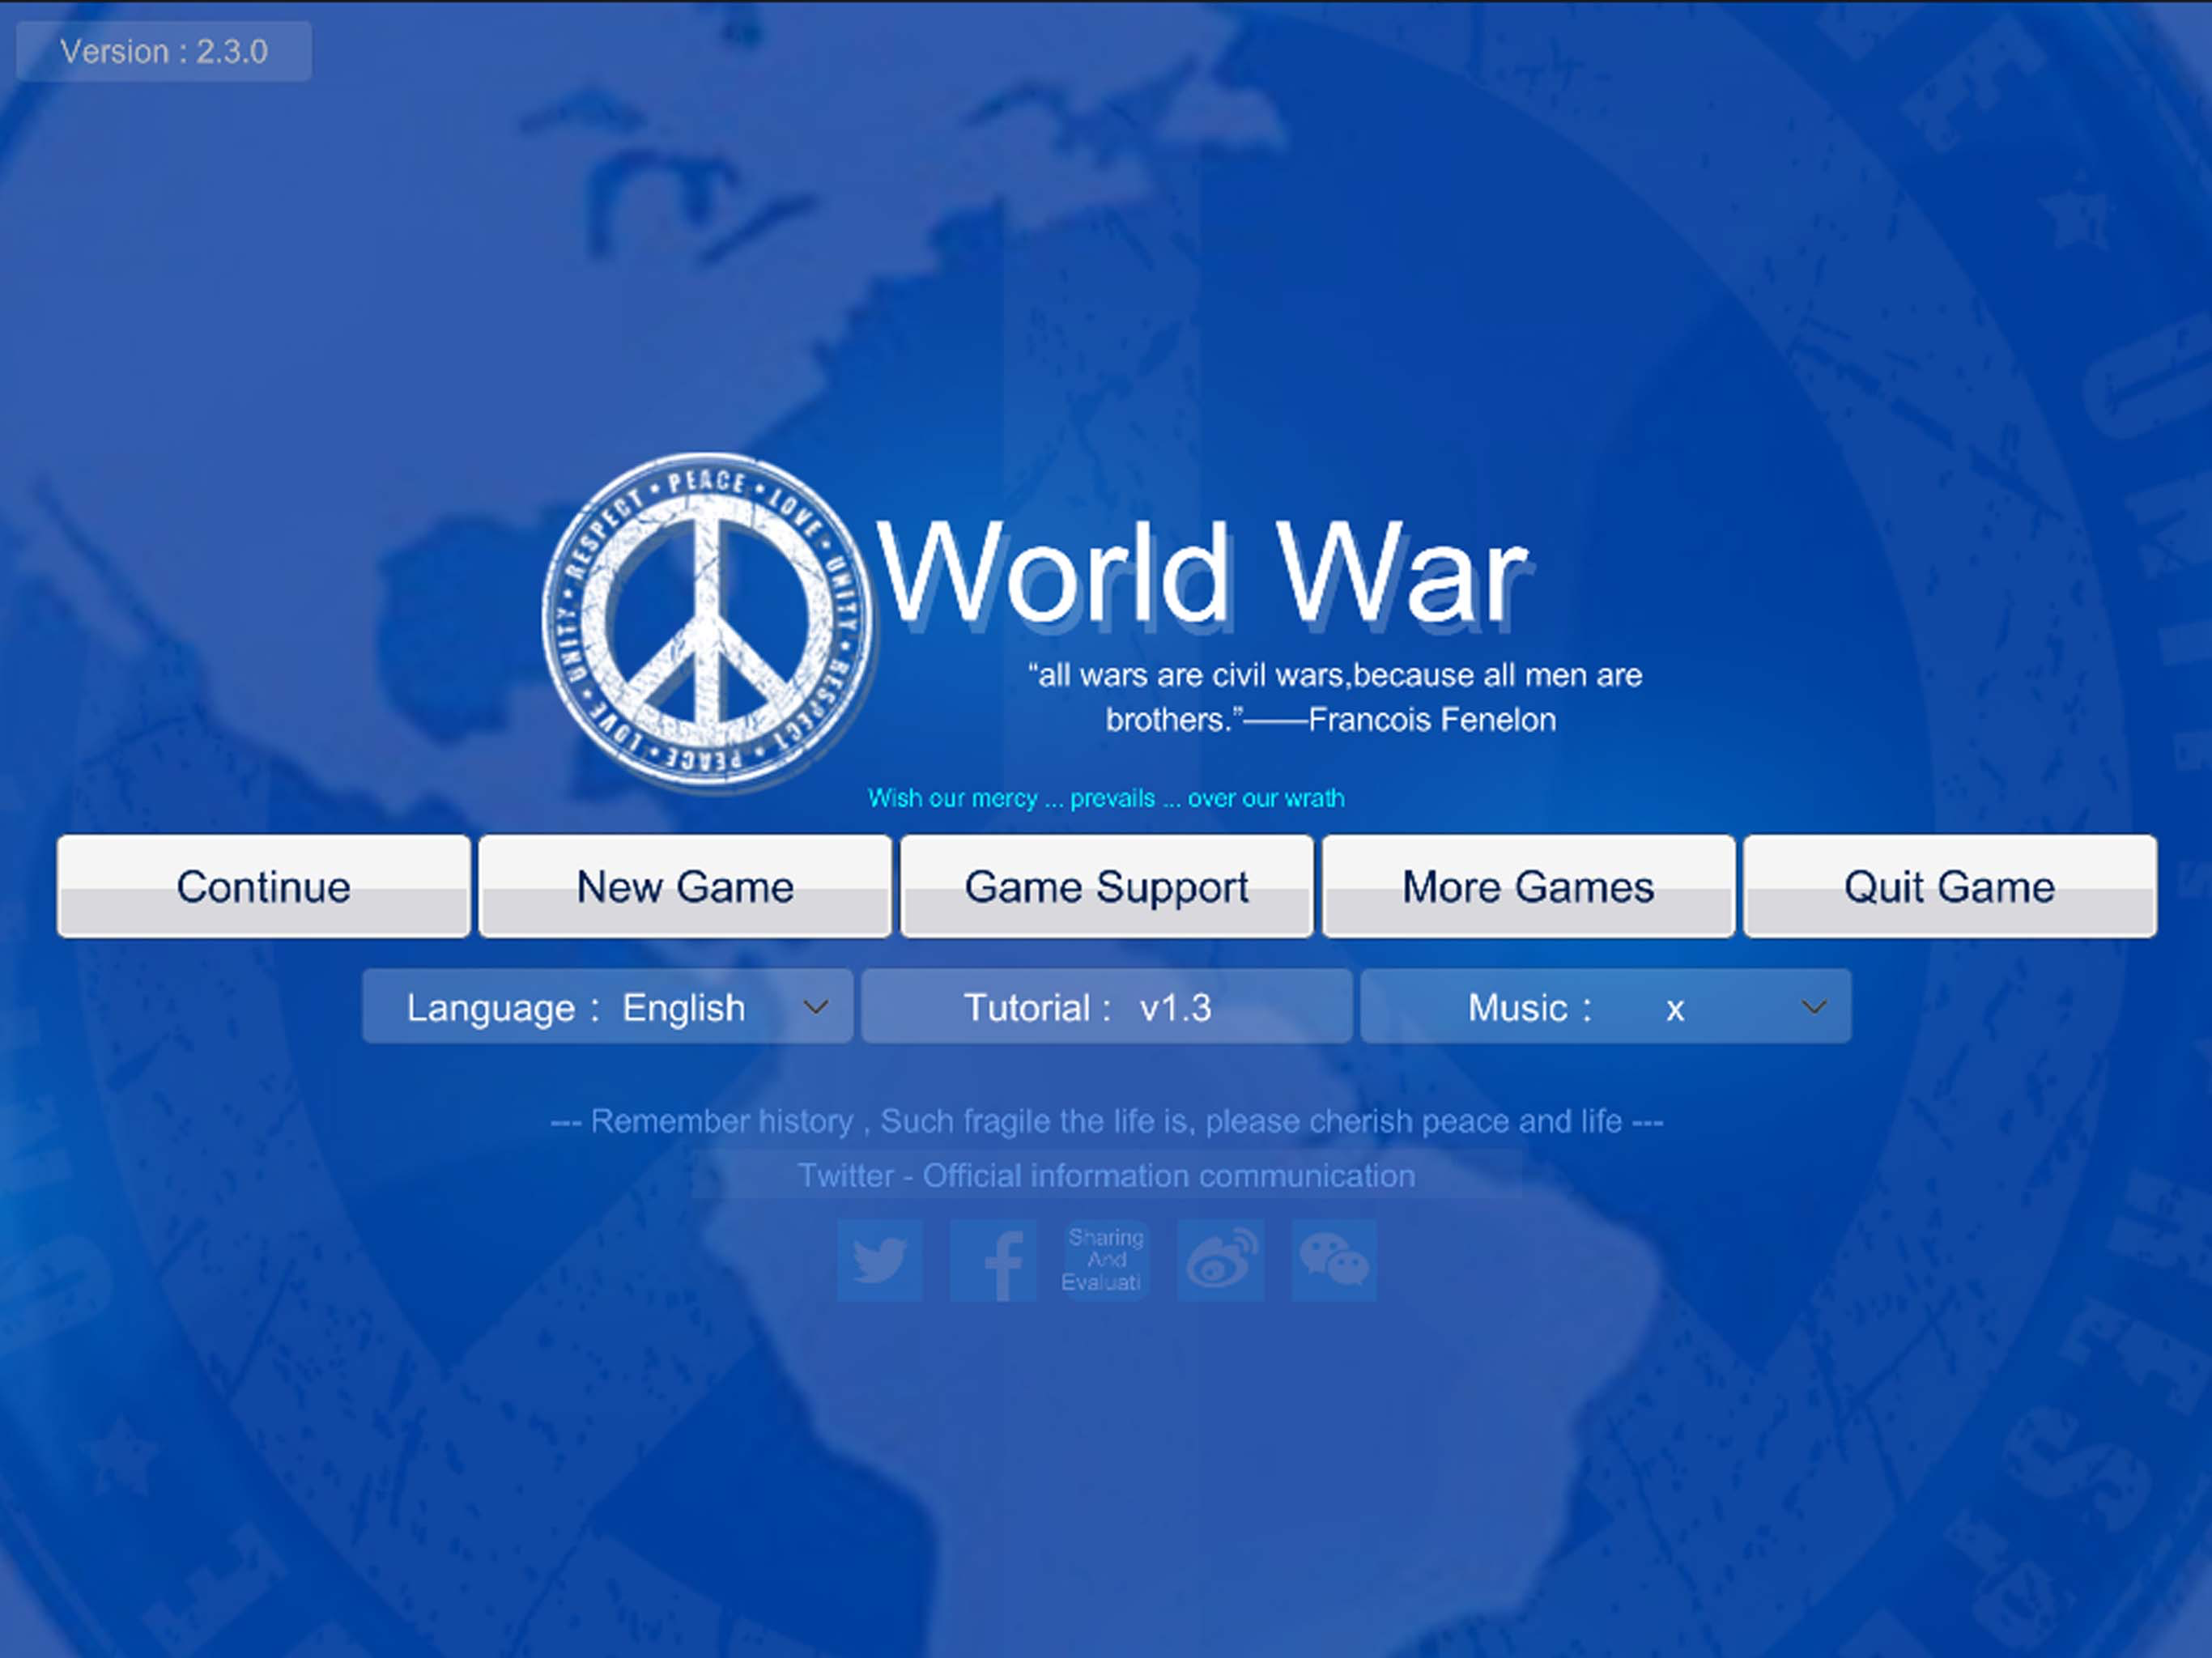Click Twitter official information communication link
This screenshot has height=1658, width=2212.
(x=1106, y=1176)
